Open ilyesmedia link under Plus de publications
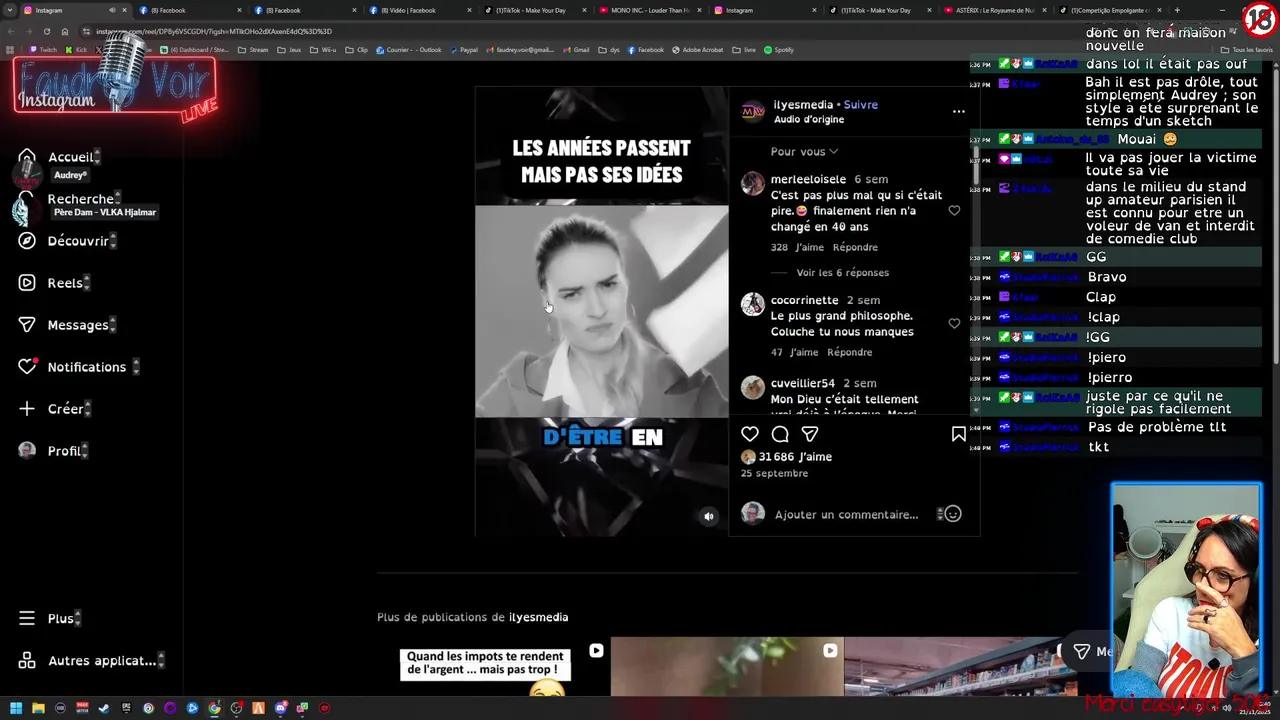This screenshot has width=1280, height=720. pyautogui.click(x=538, y=618)
